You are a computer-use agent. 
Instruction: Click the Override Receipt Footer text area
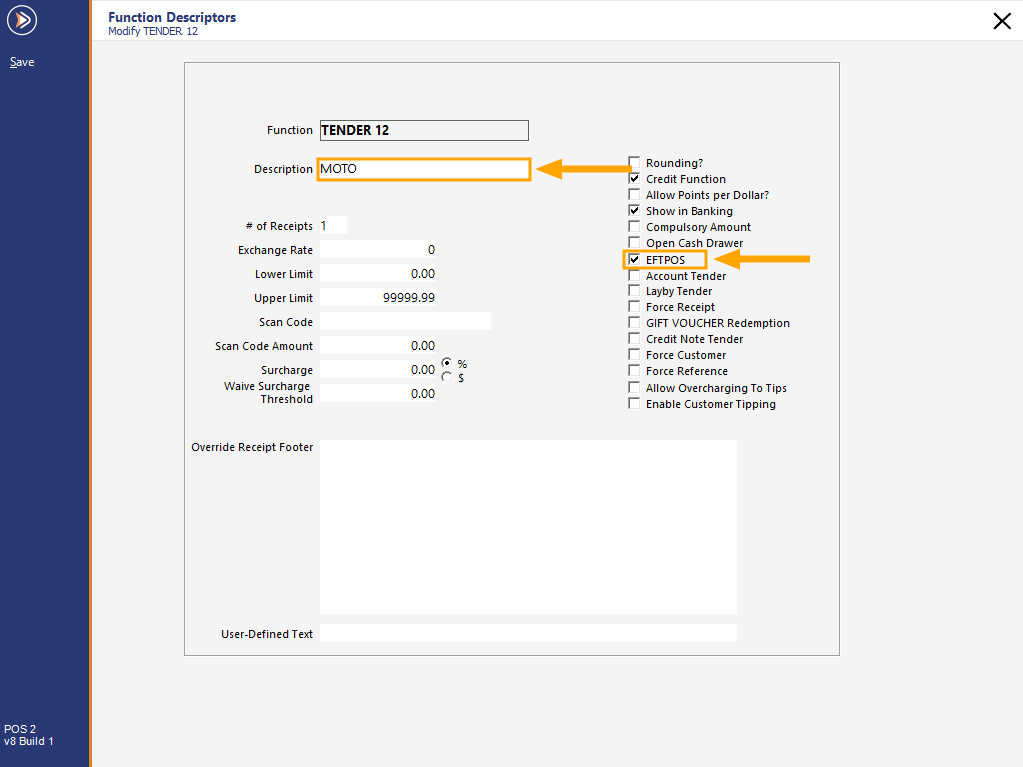point(527,525)
